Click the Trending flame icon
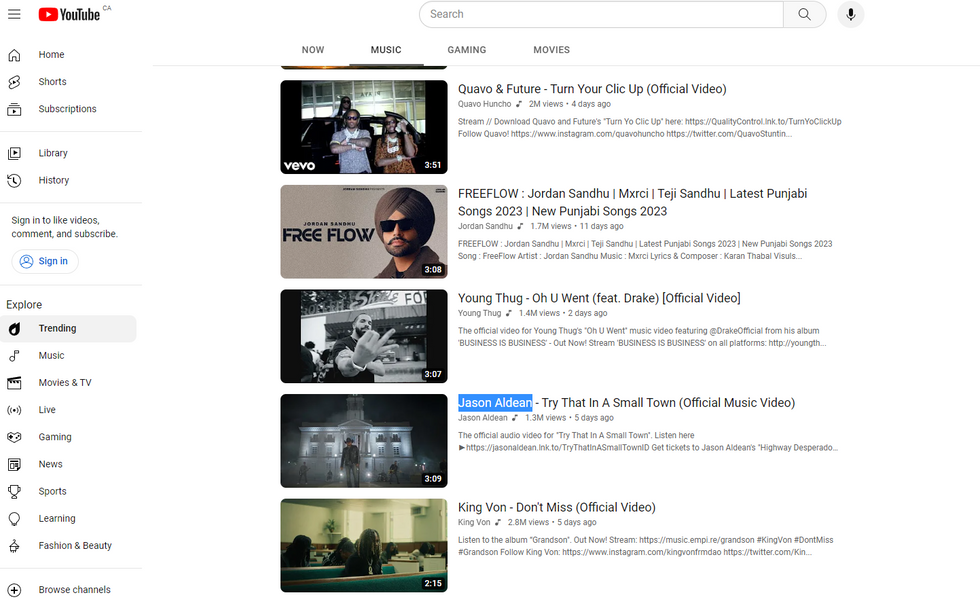 [14, 329]
